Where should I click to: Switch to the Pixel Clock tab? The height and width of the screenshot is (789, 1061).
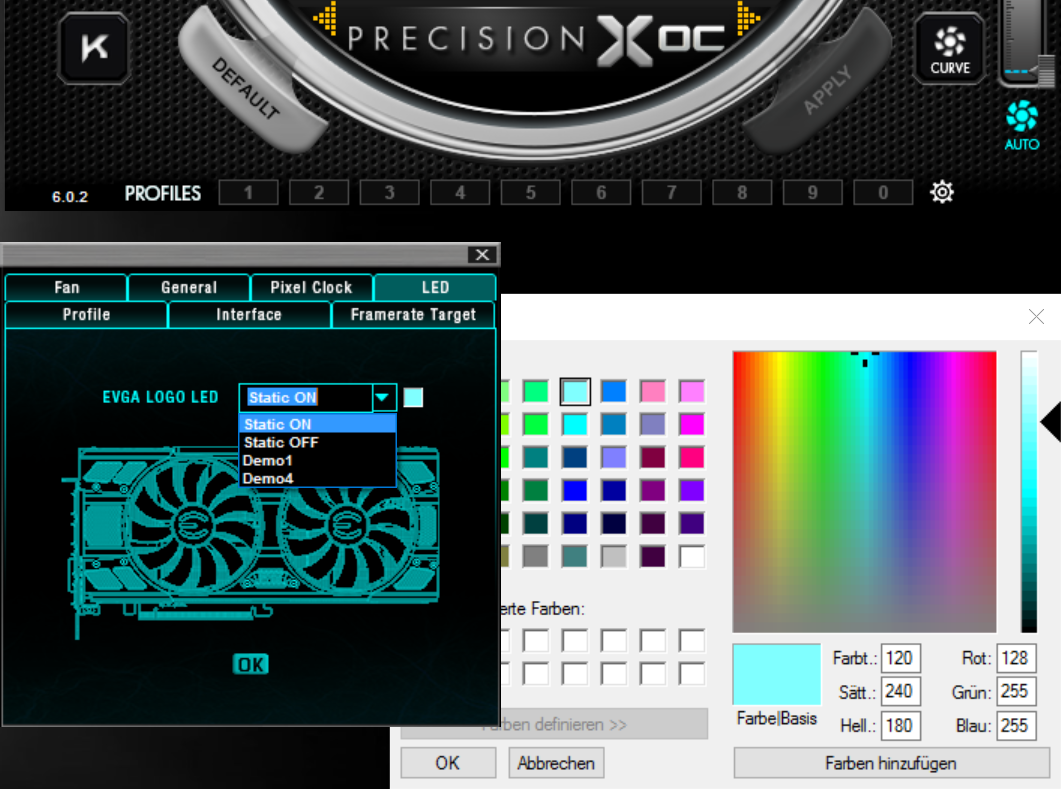coord(311,287)
